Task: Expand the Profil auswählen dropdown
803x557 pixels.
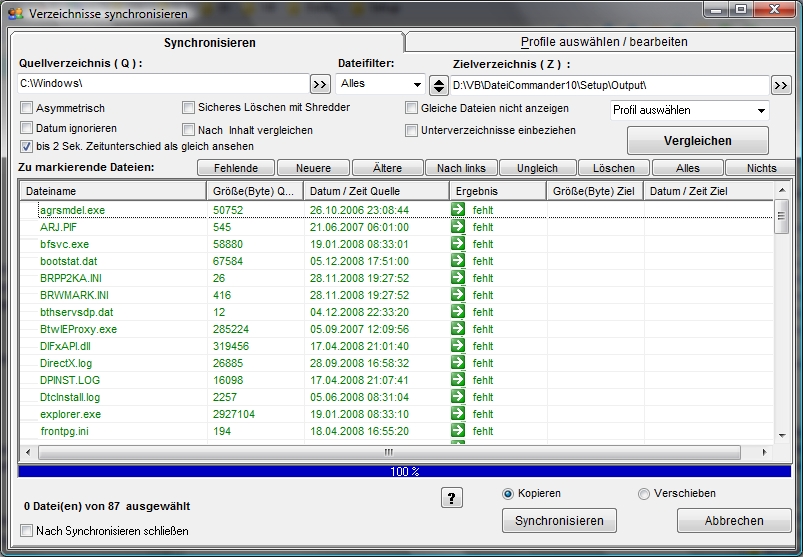Action: click(689, 110)
